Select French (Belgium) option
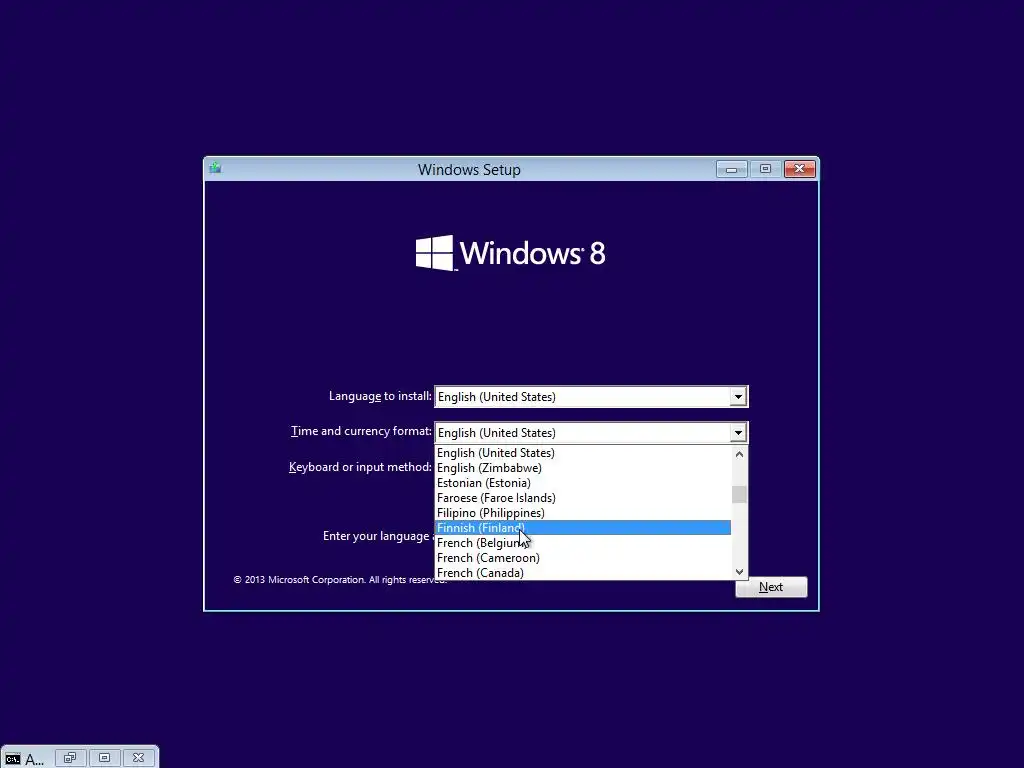 click(x=583, y=543)
